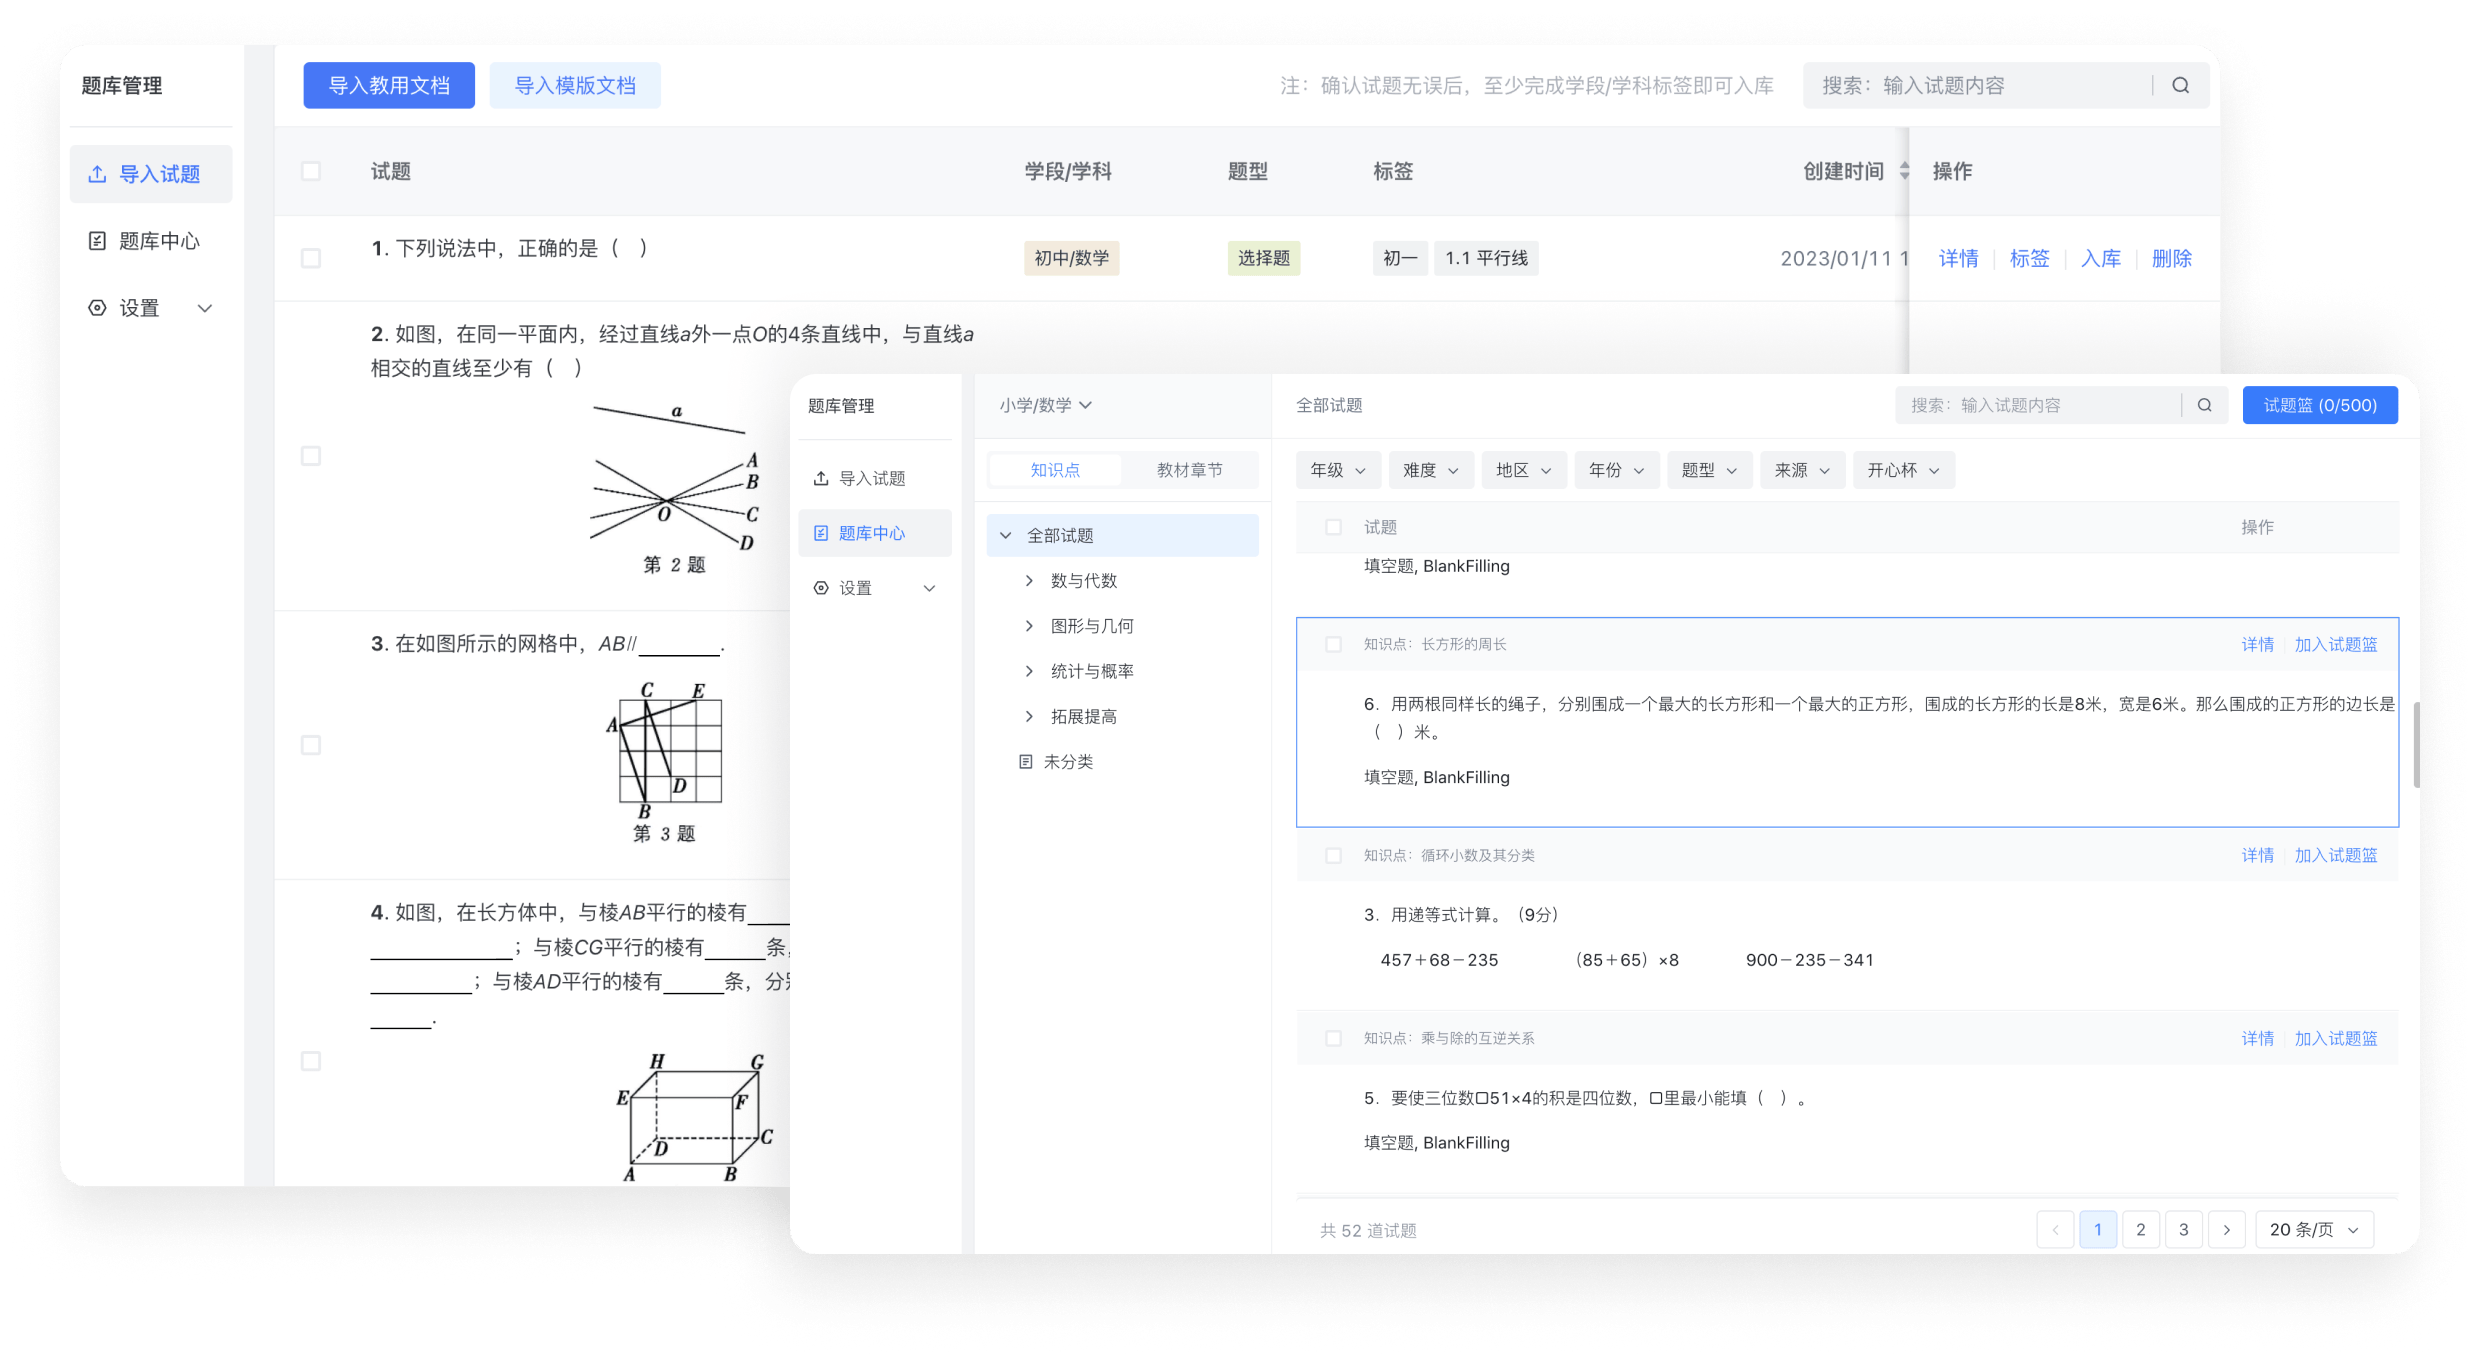This screenshot has height=1354, width=2480.
Task: Click the scrollbar on question list edge
Action: (x=2414, y=744)
